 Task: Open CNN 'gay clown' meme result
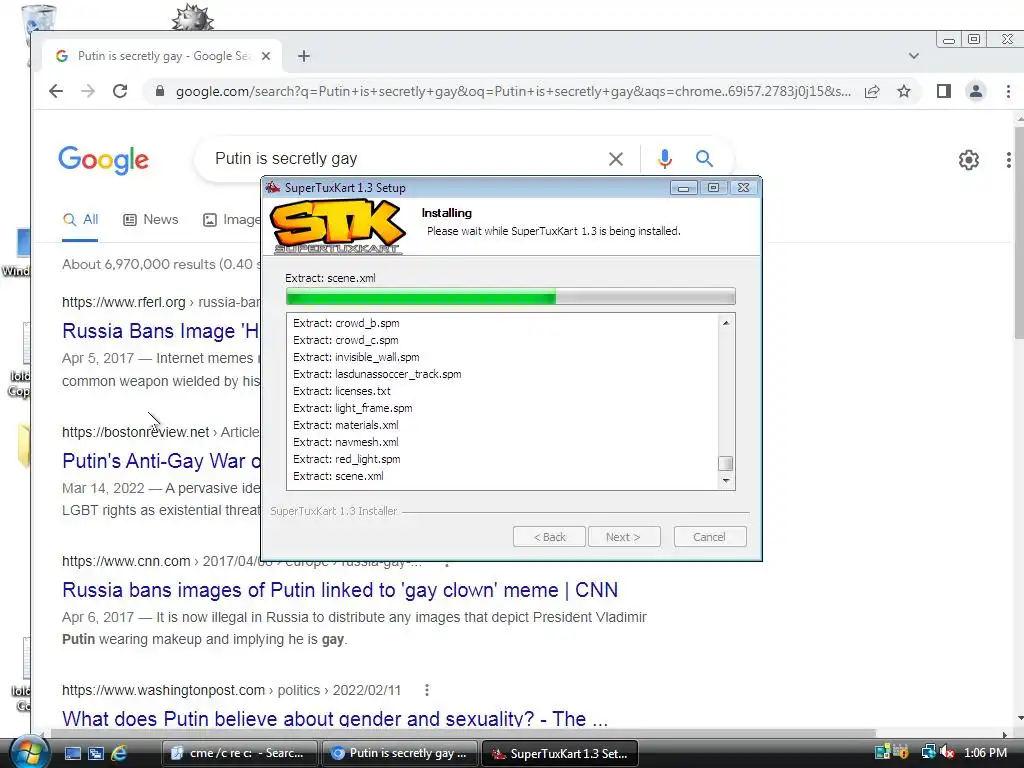click(x=340, y=590)
